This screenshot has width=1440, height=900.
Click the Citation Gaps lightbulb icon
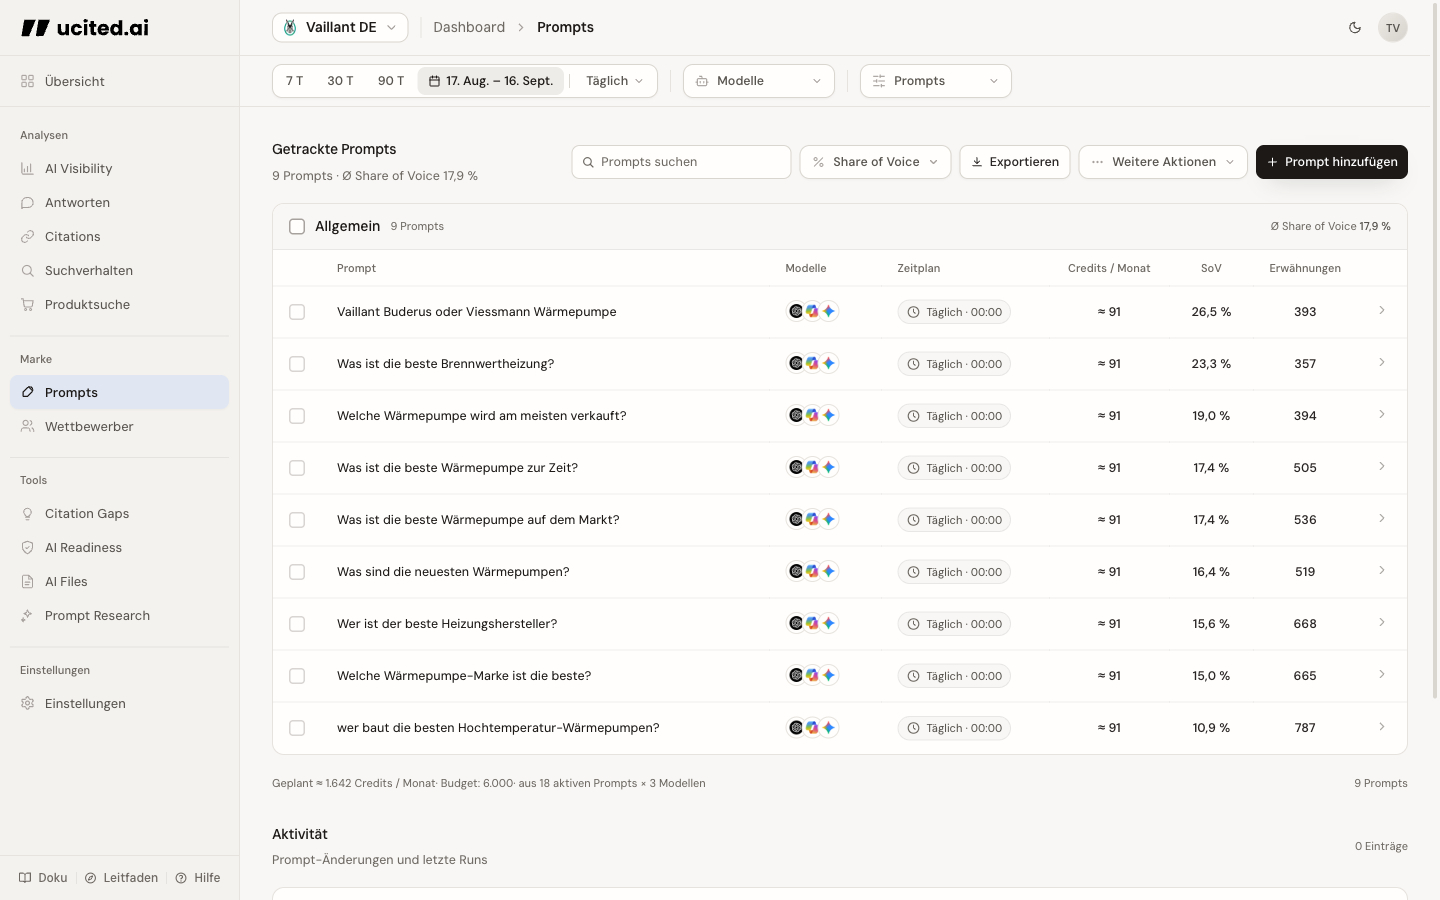click(x=27, y=514)
